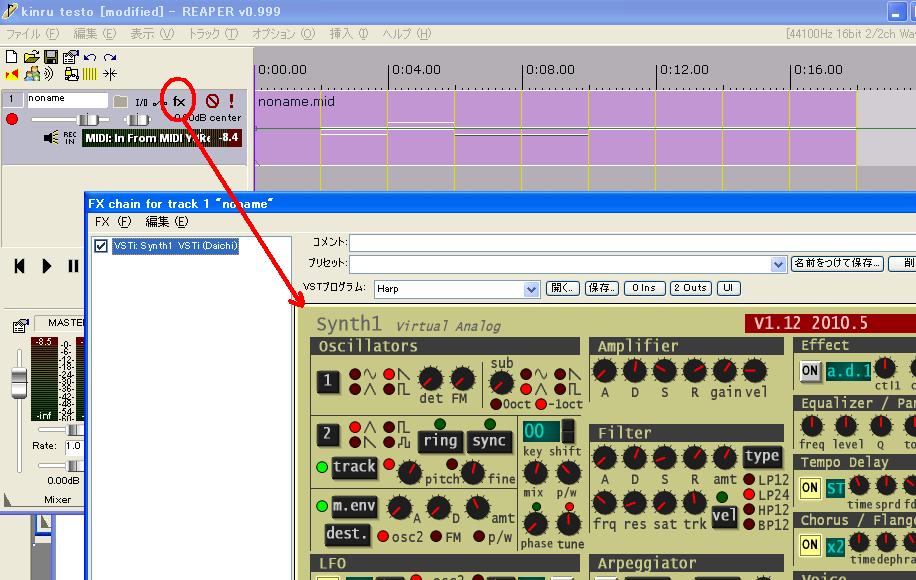Click track 1 pan slider
Viewport: 916px width, 580px height.
tap(138, 120)
